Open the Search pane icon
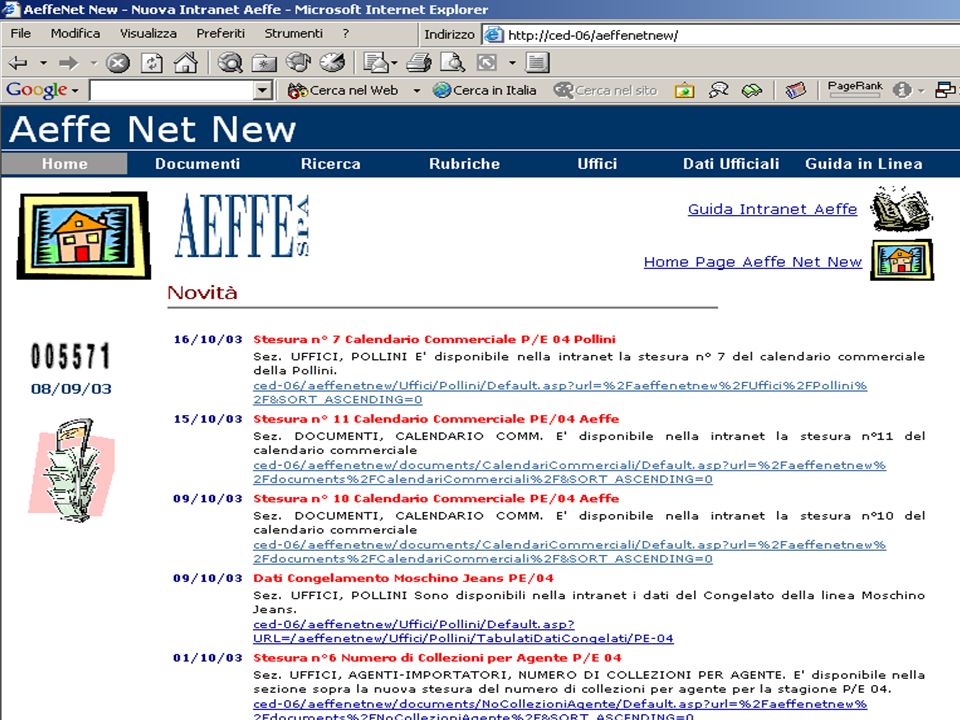The image size is (960, 720). (x=231, y=62)
